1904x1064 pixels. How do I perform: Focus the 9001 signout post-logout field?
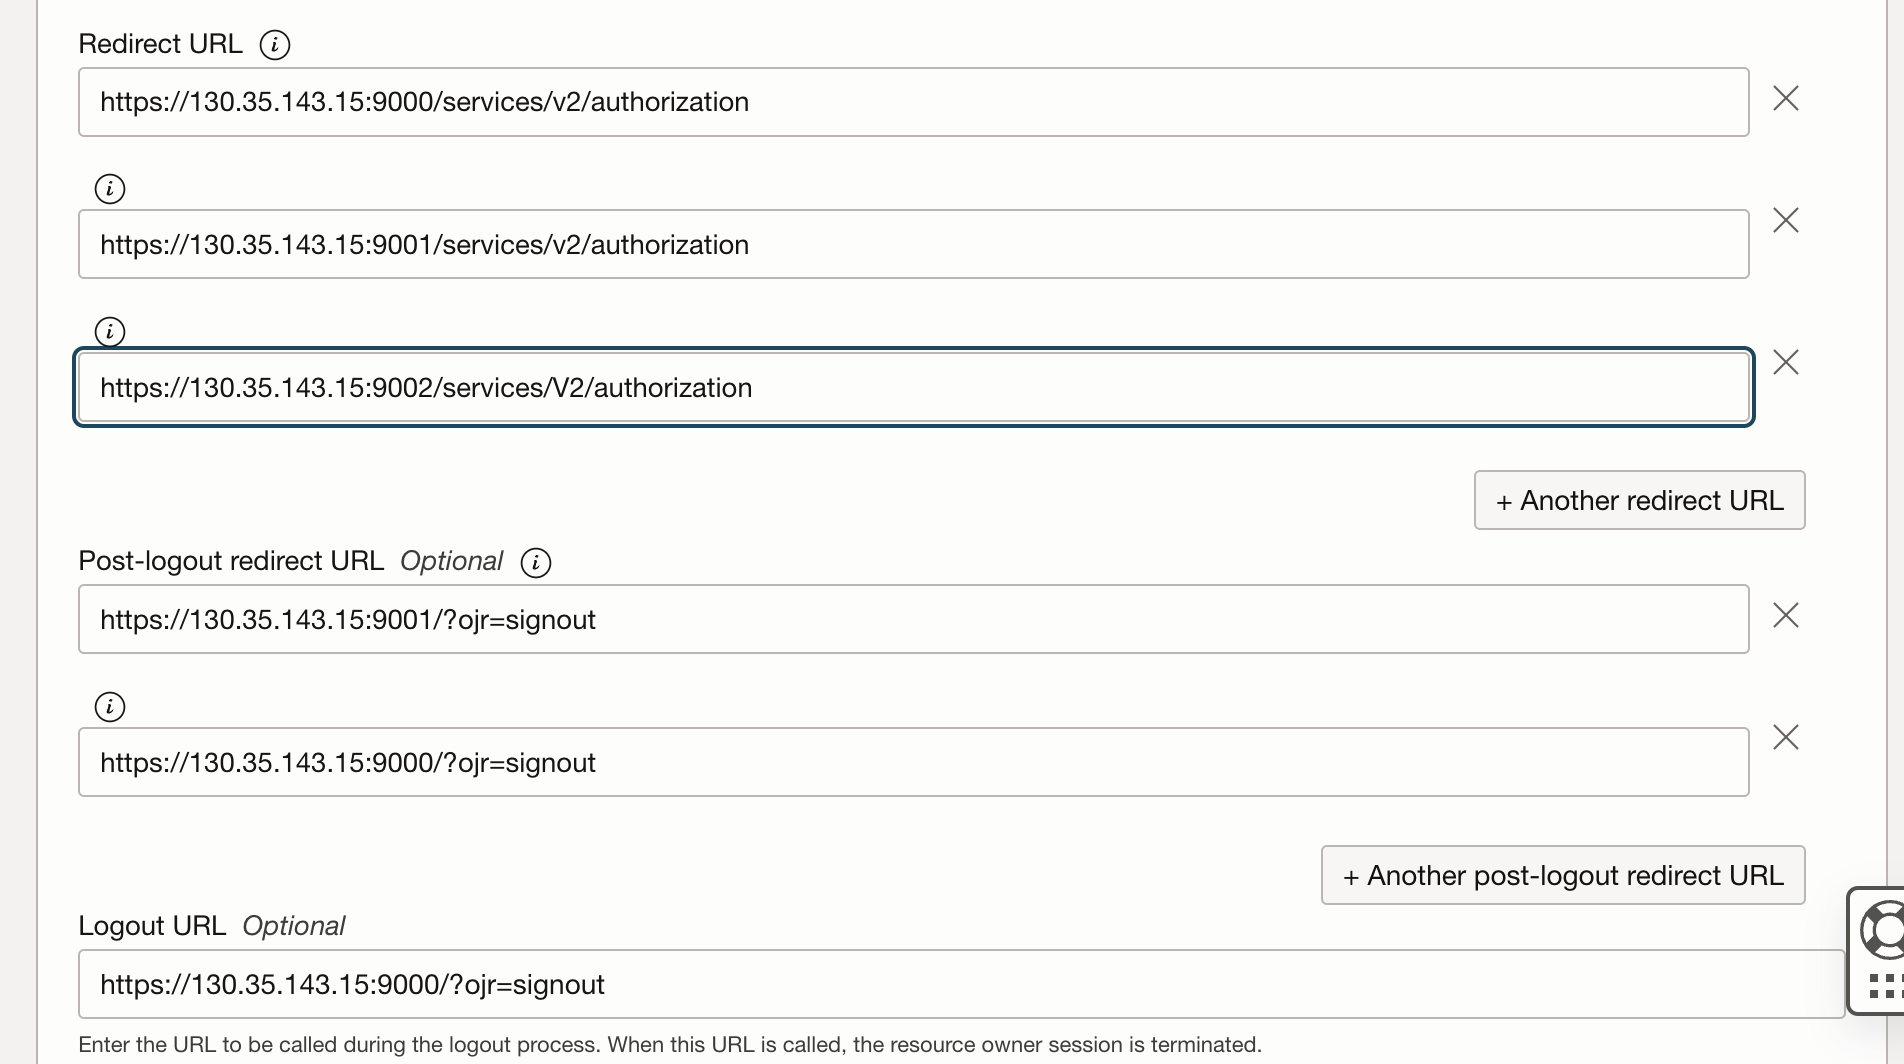(x=913, y=620)
